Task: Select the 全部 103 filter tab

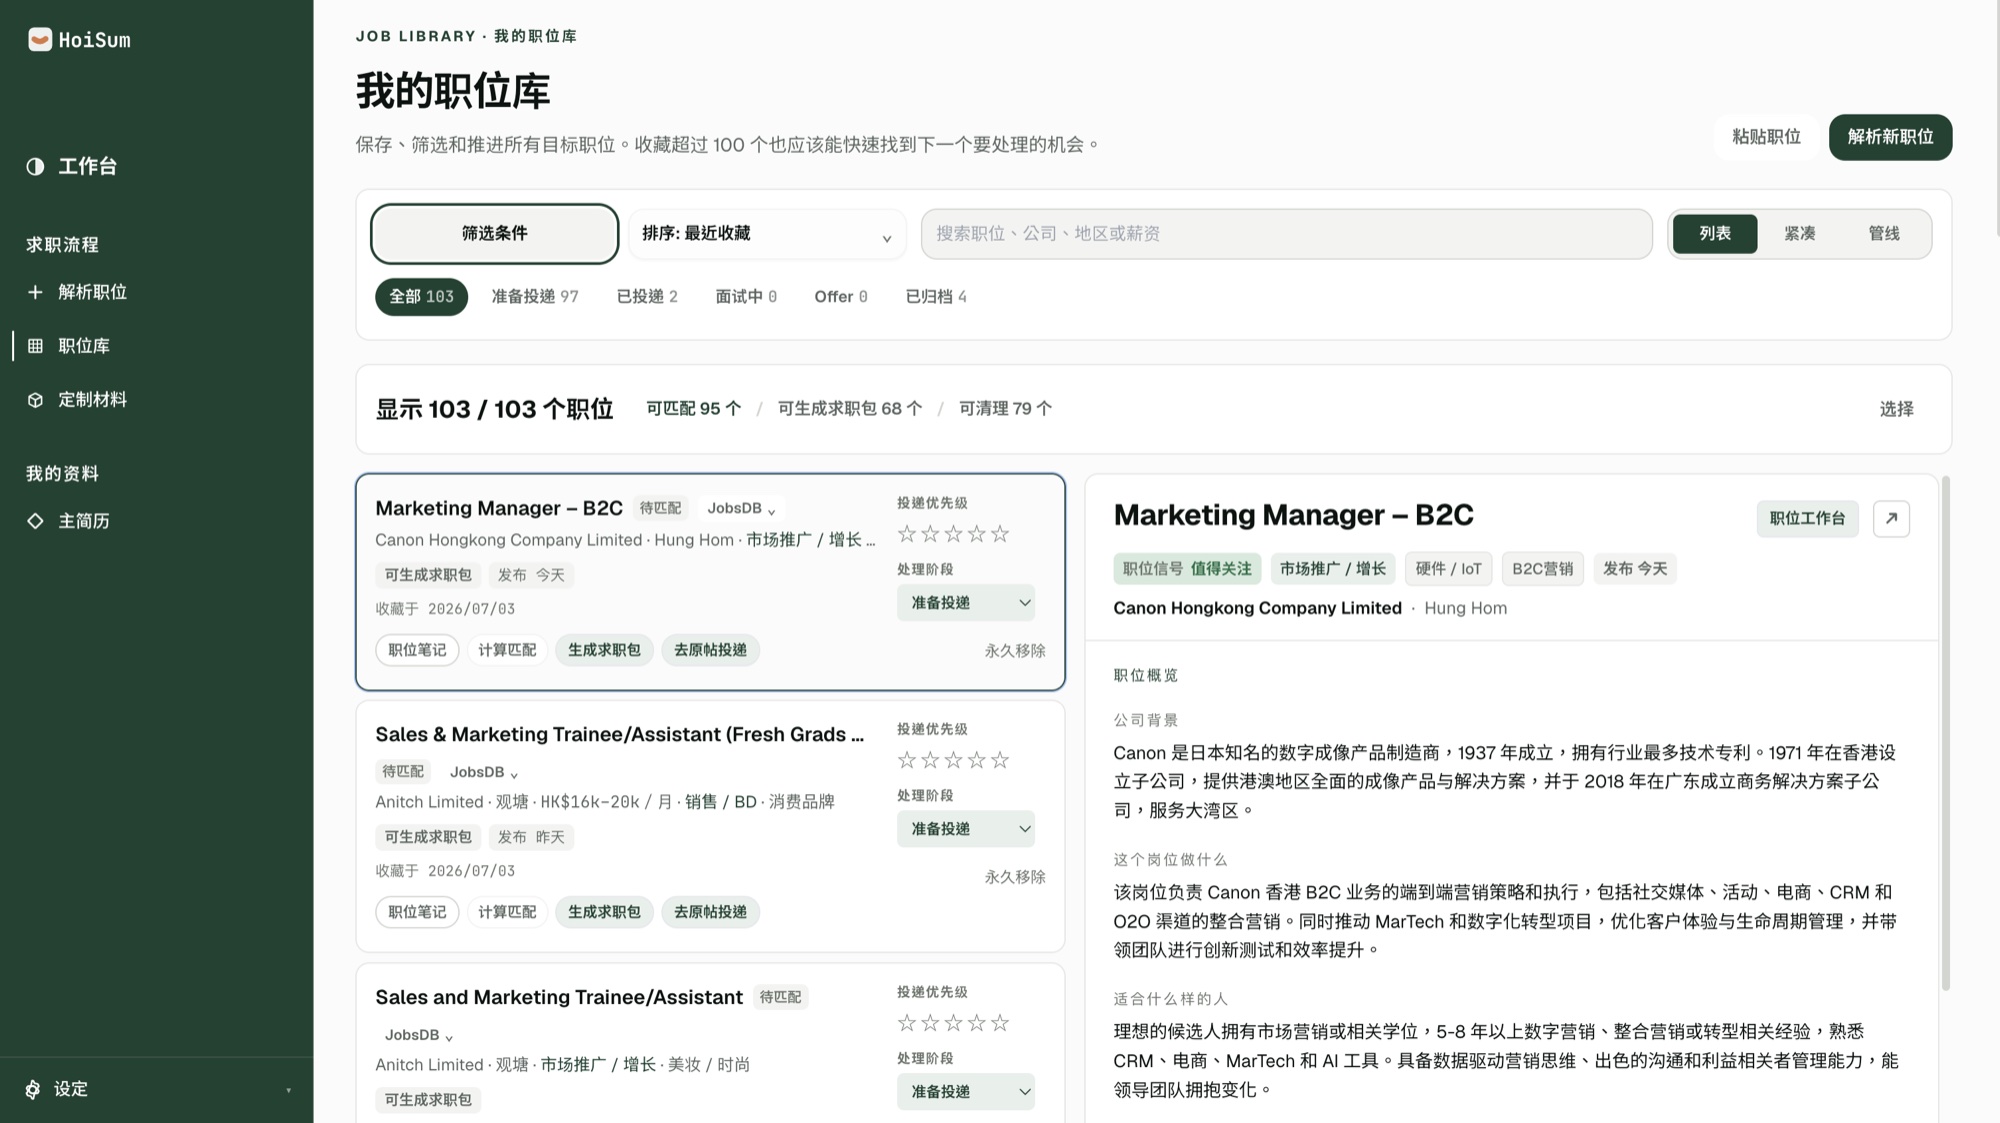Action: click(x=421, y=297)
